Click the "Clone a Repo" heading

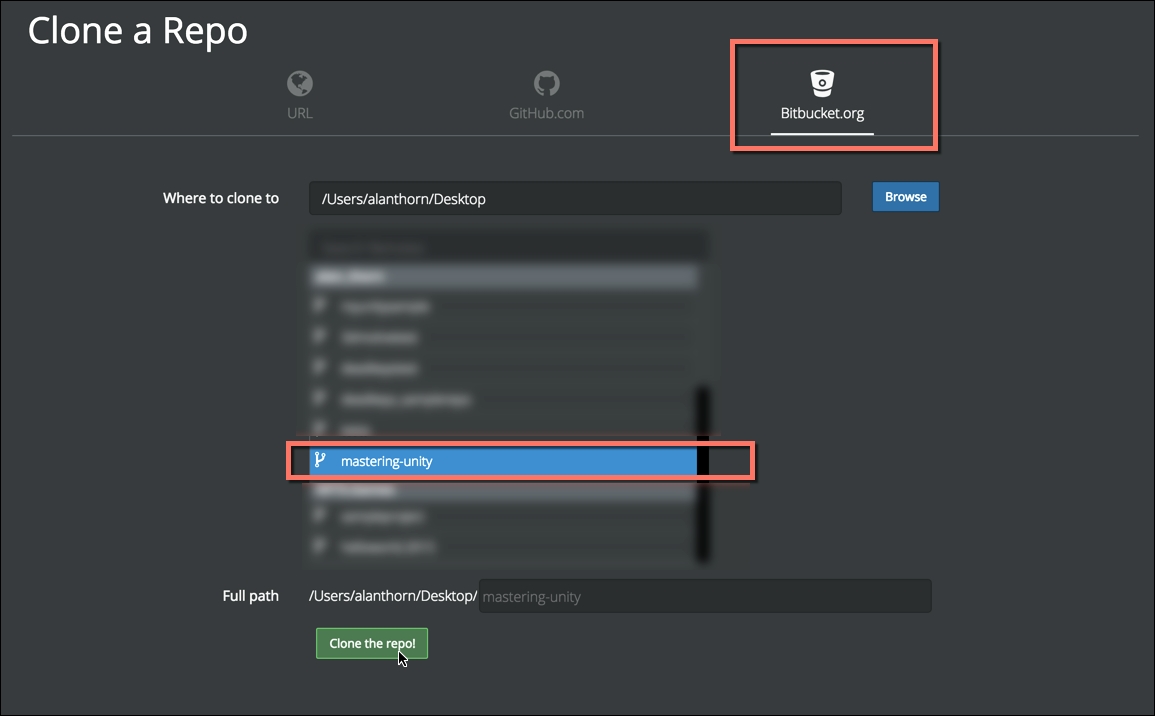138,31
